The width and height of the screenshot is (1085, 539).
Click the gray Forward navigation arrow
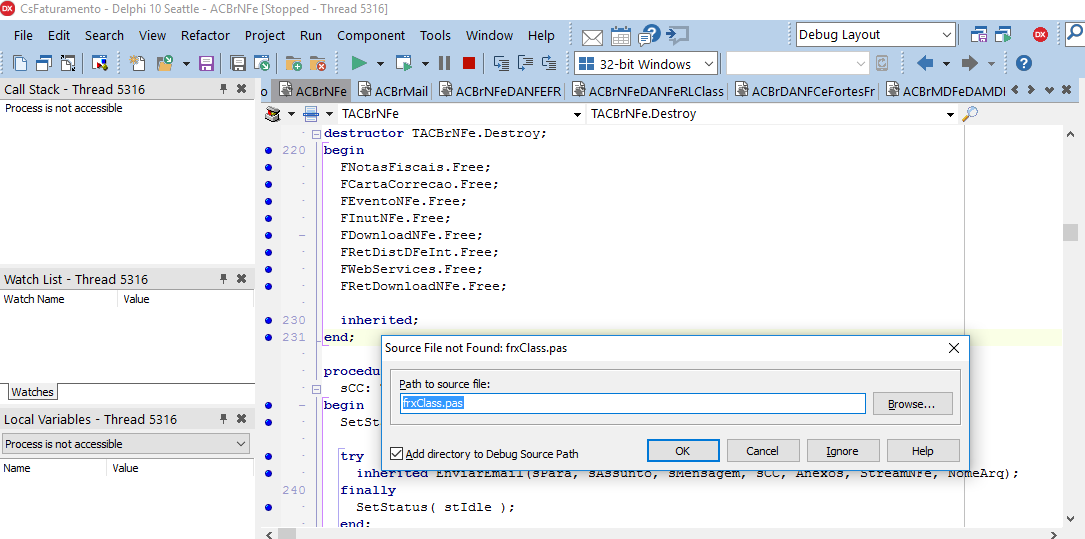970,64
